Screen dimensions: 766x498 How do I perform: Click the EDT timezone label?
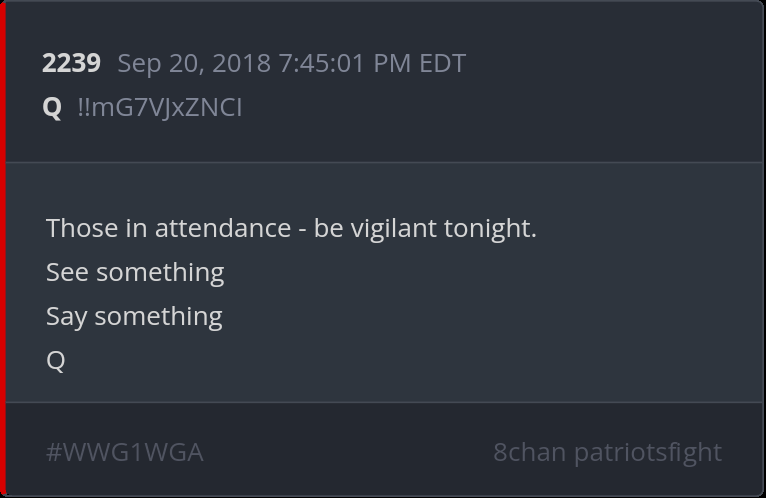coord(442,63)
